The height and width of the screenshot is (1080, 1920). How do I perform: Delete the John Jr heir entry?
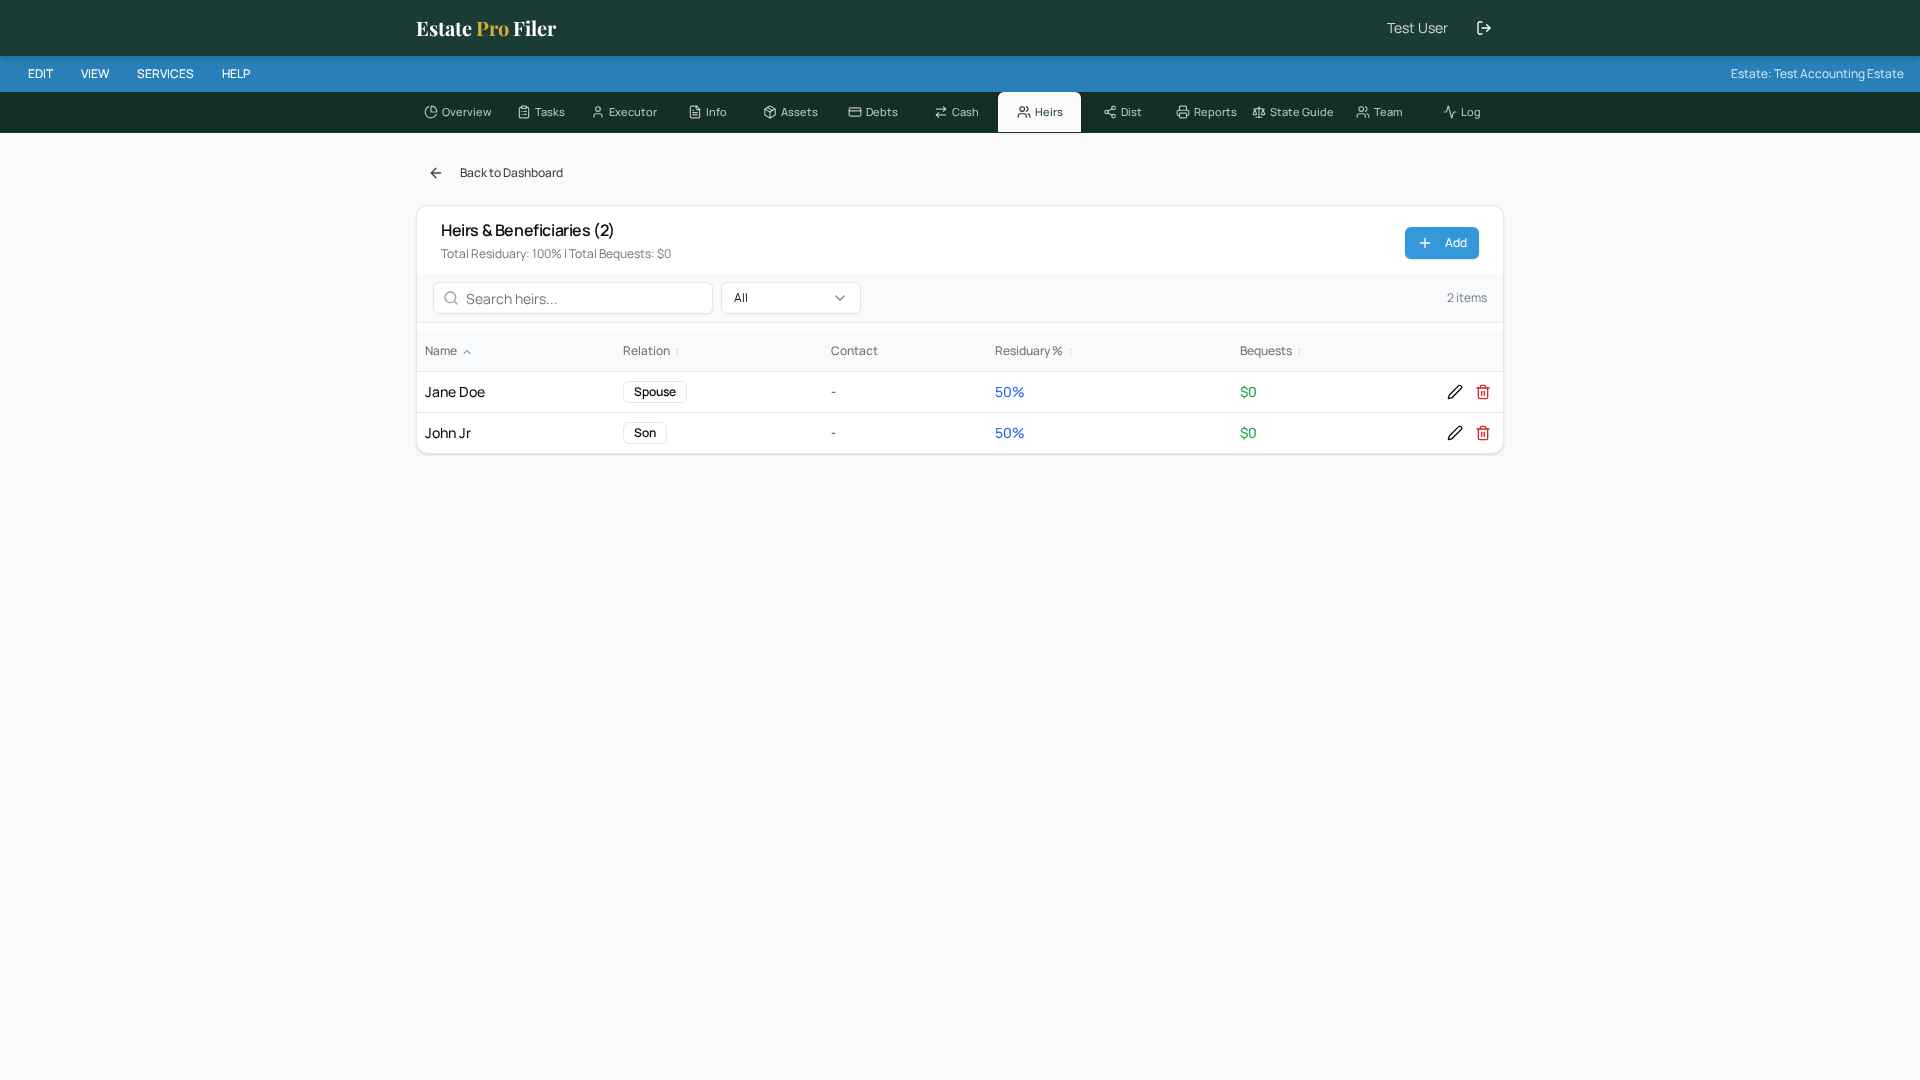(x=1483, y=433)
